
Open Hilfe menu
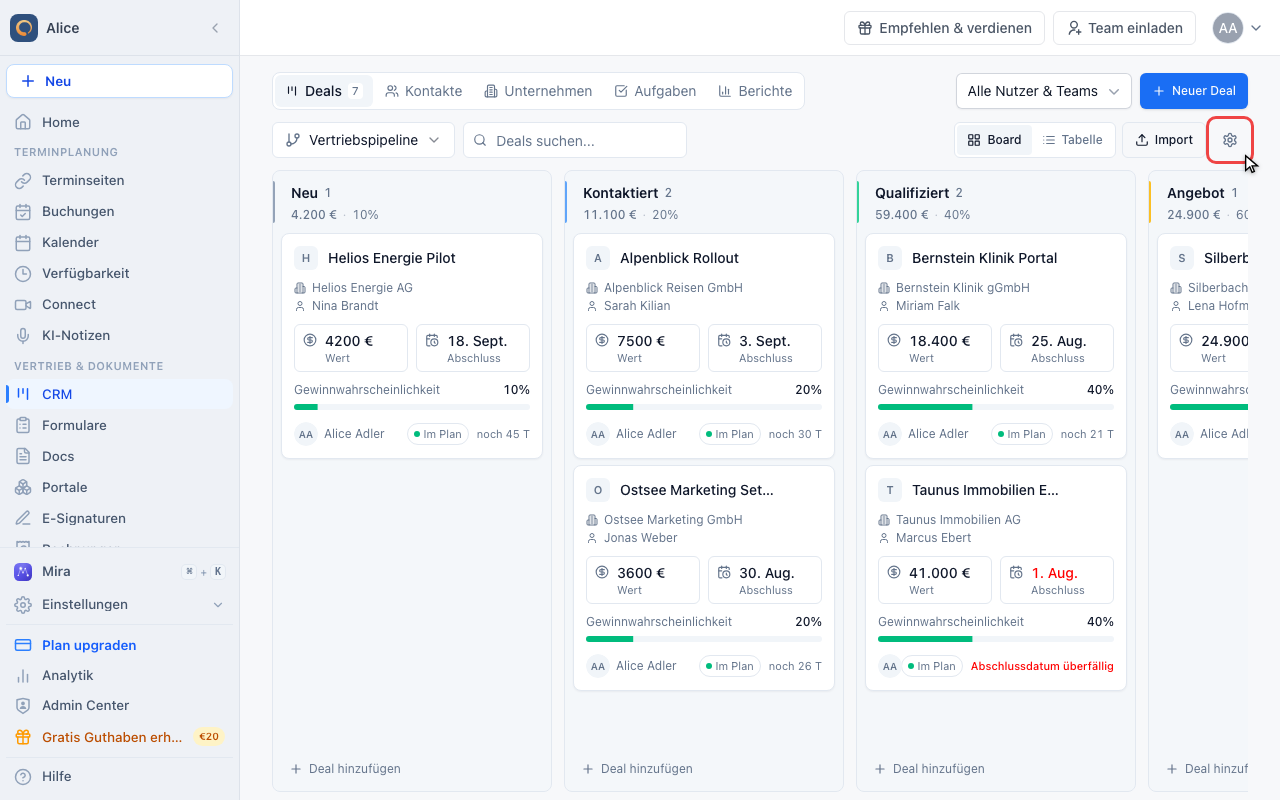[x=120, y=776]
